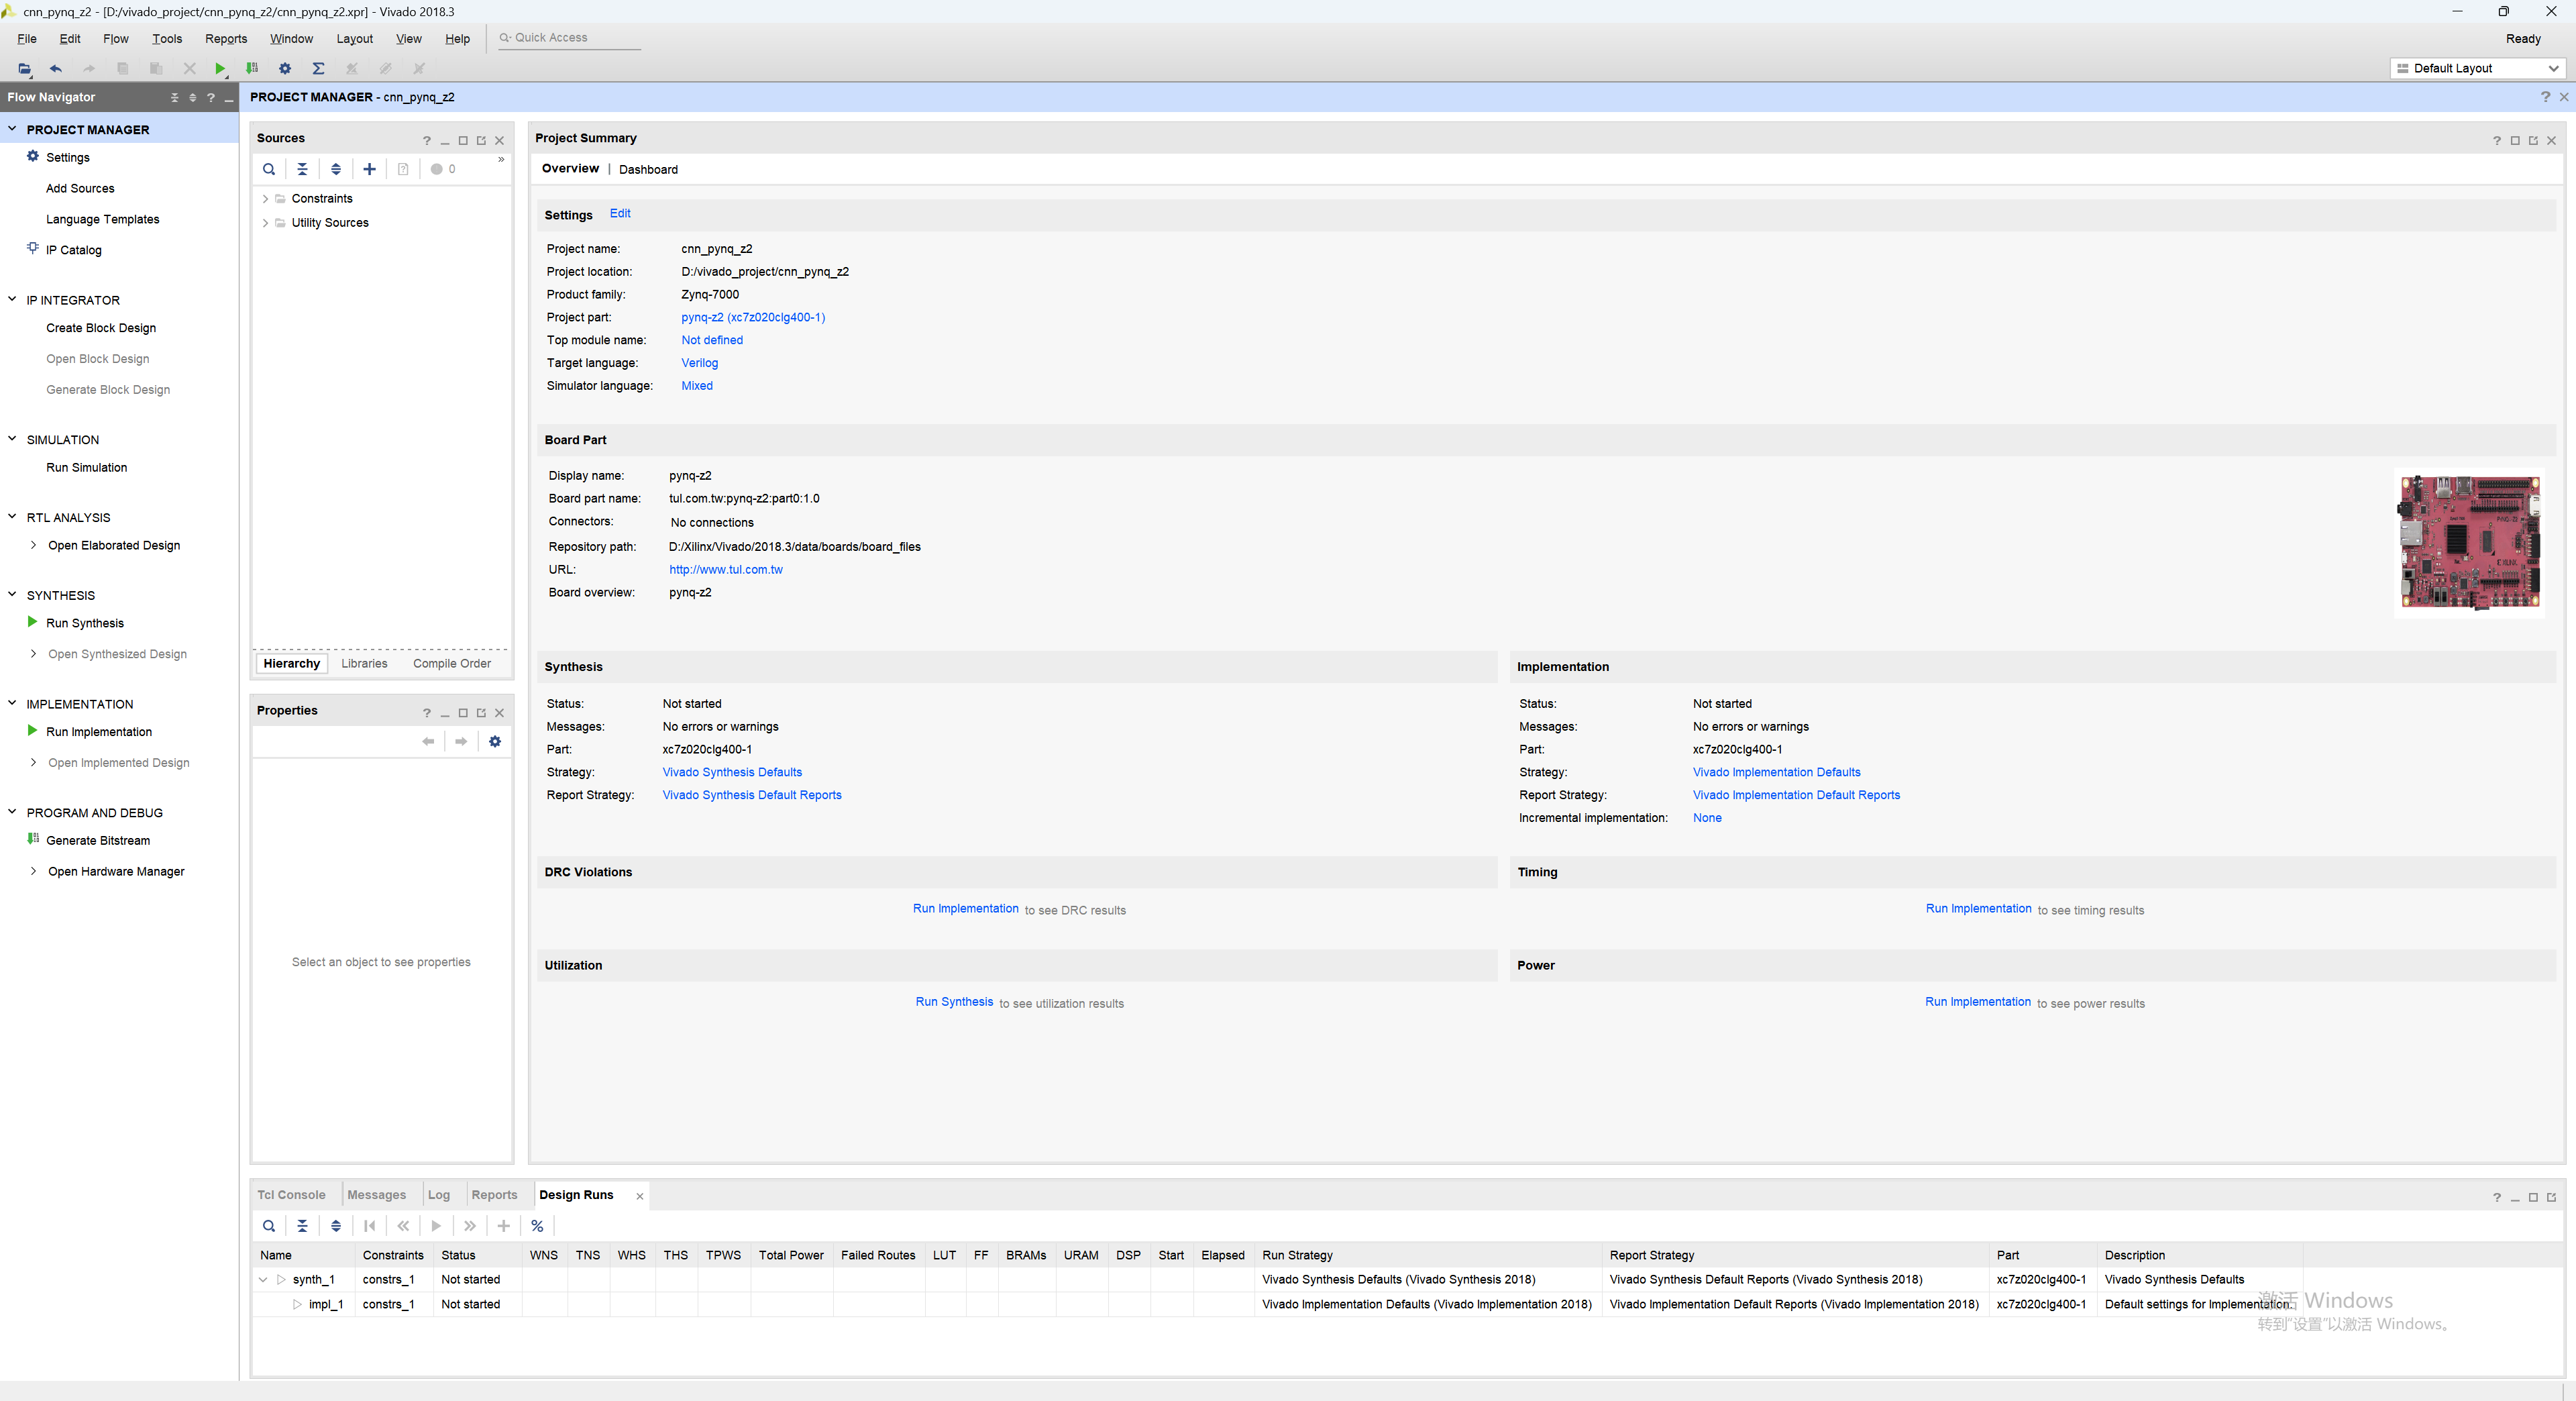The height and width of the screenshot is (1401, 2576).
Task: Click the Generate Bitstream toolbar icon
Action: tap(252, 68)
